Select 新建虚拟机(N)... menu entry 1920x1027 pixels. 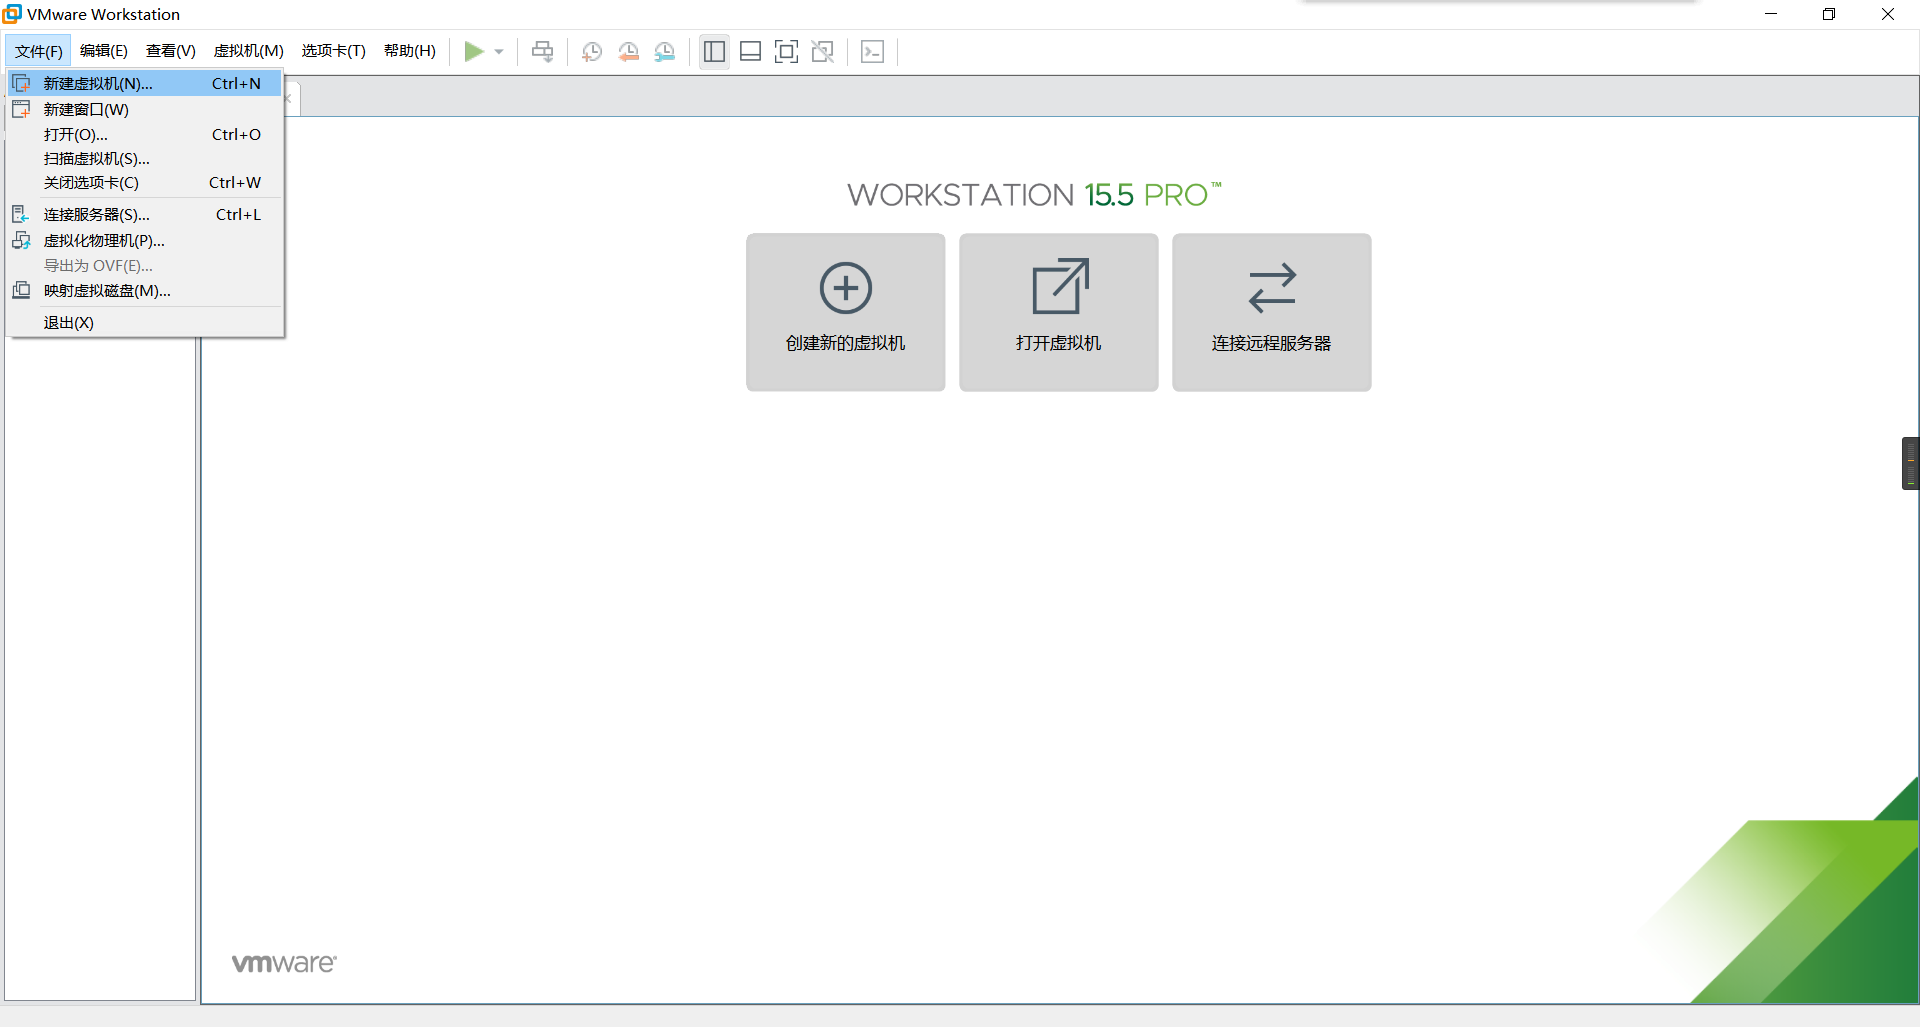pos(145,83)
